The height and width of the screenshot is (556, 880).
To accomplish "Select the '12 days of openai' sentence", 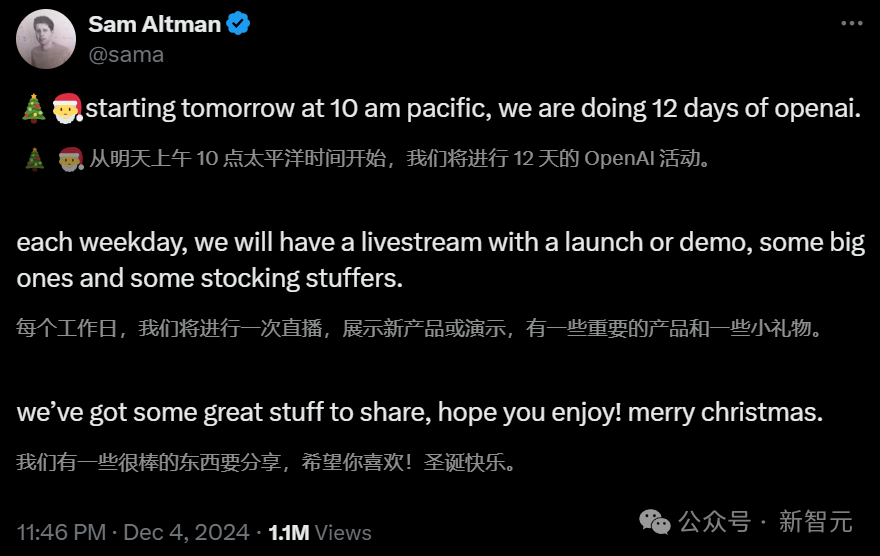I will coord(473,108).
